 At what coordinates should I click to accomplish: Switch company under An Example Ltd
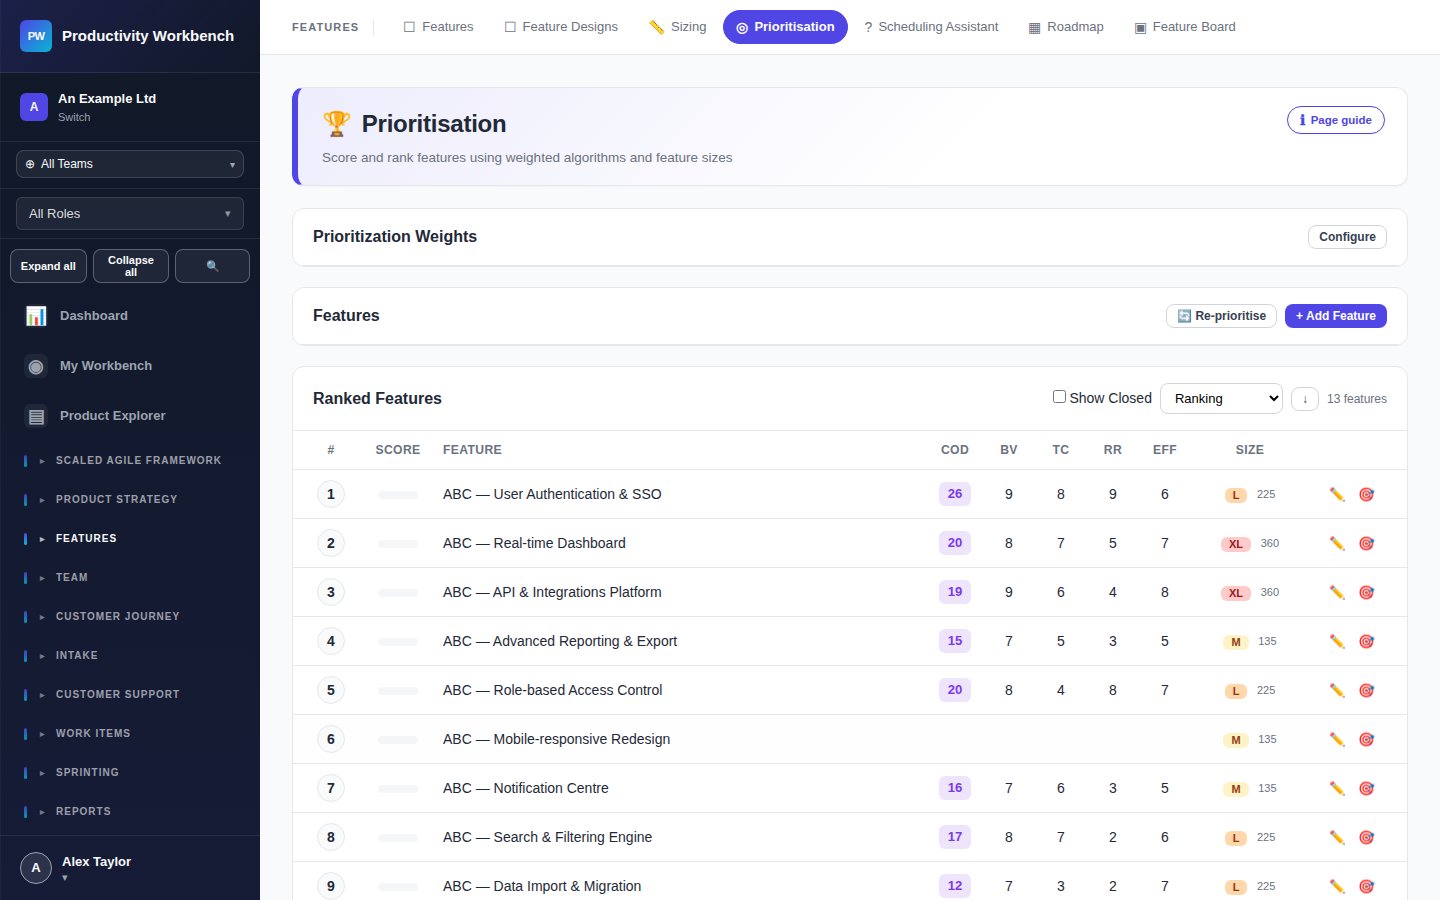point(74,117)
